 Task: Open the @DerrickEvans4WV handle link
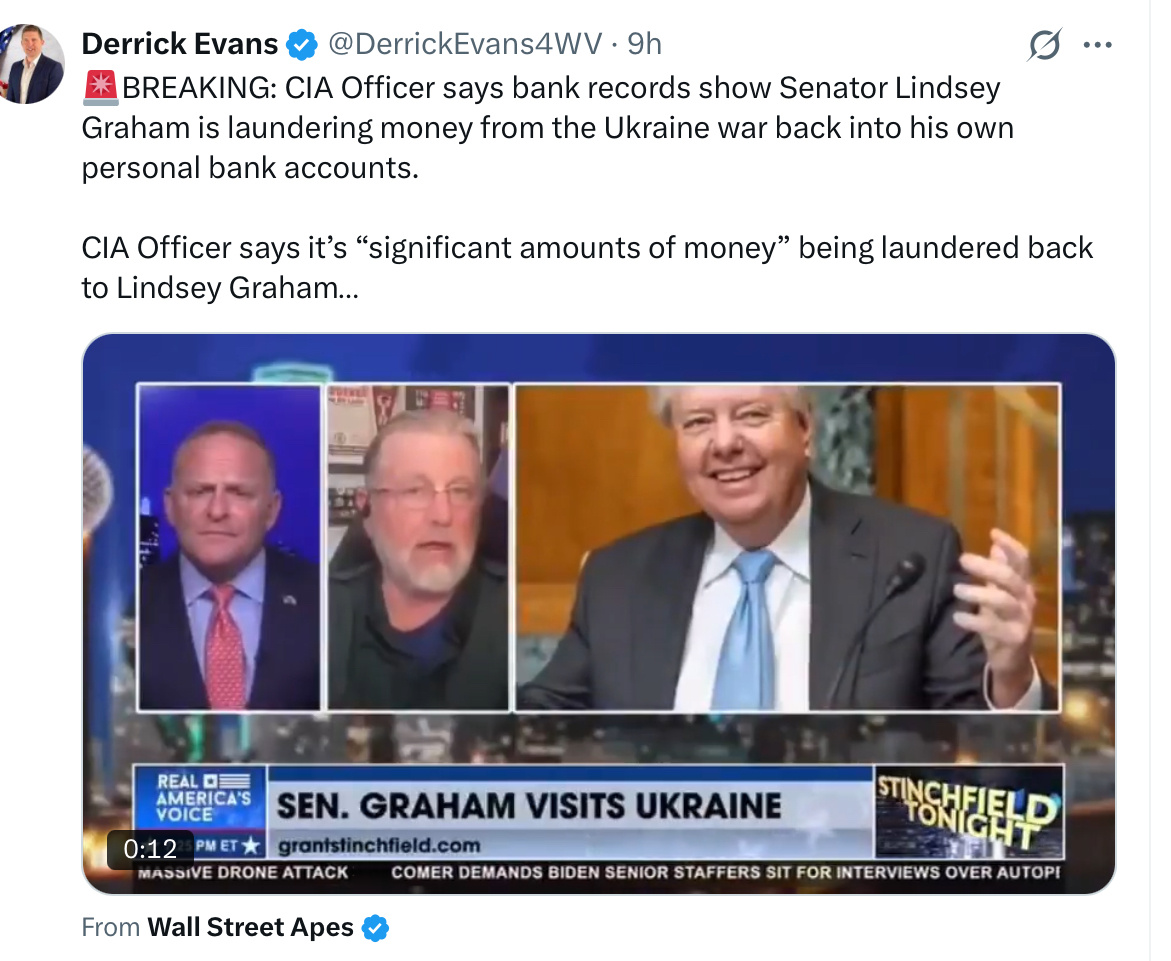click(x=465, y=44)
